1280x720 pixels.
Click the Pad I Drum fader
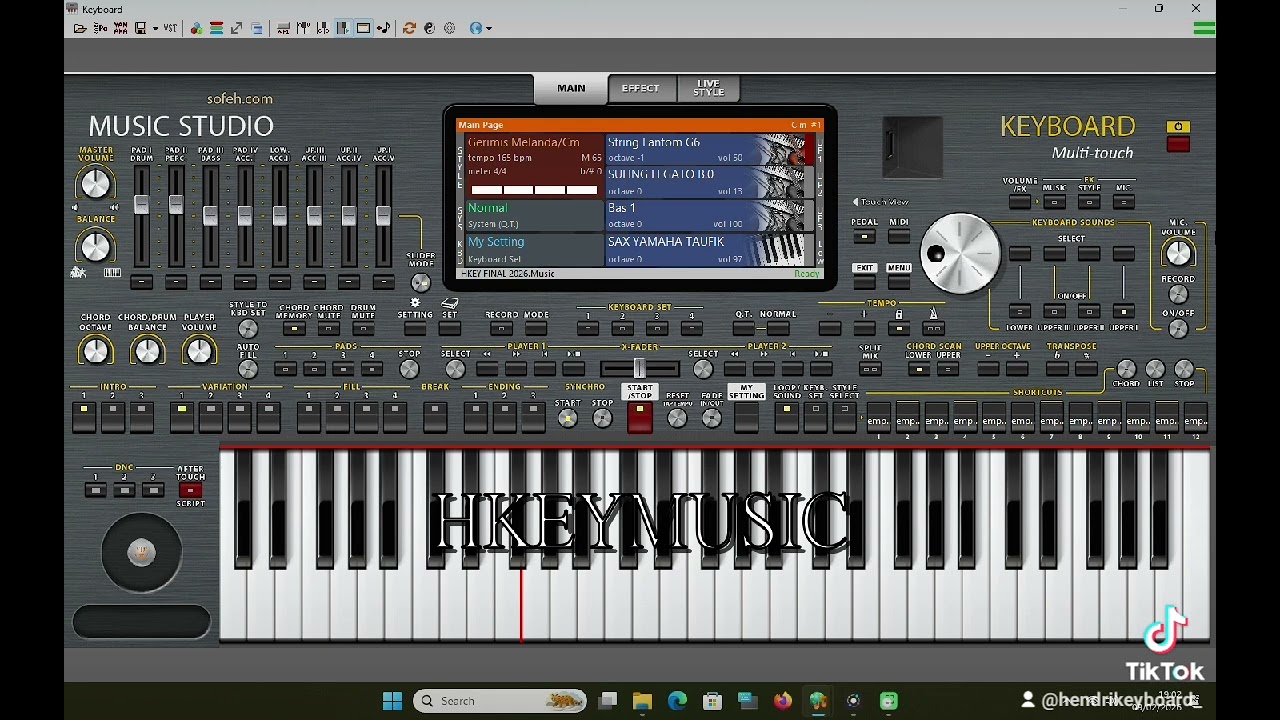[141, 205]
